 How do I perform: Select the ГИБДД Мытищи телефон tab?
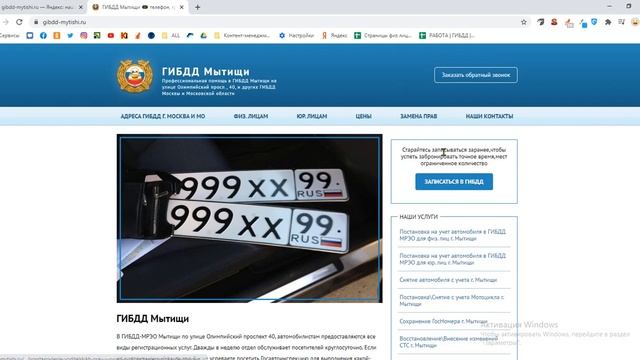[x=138, y=7]
